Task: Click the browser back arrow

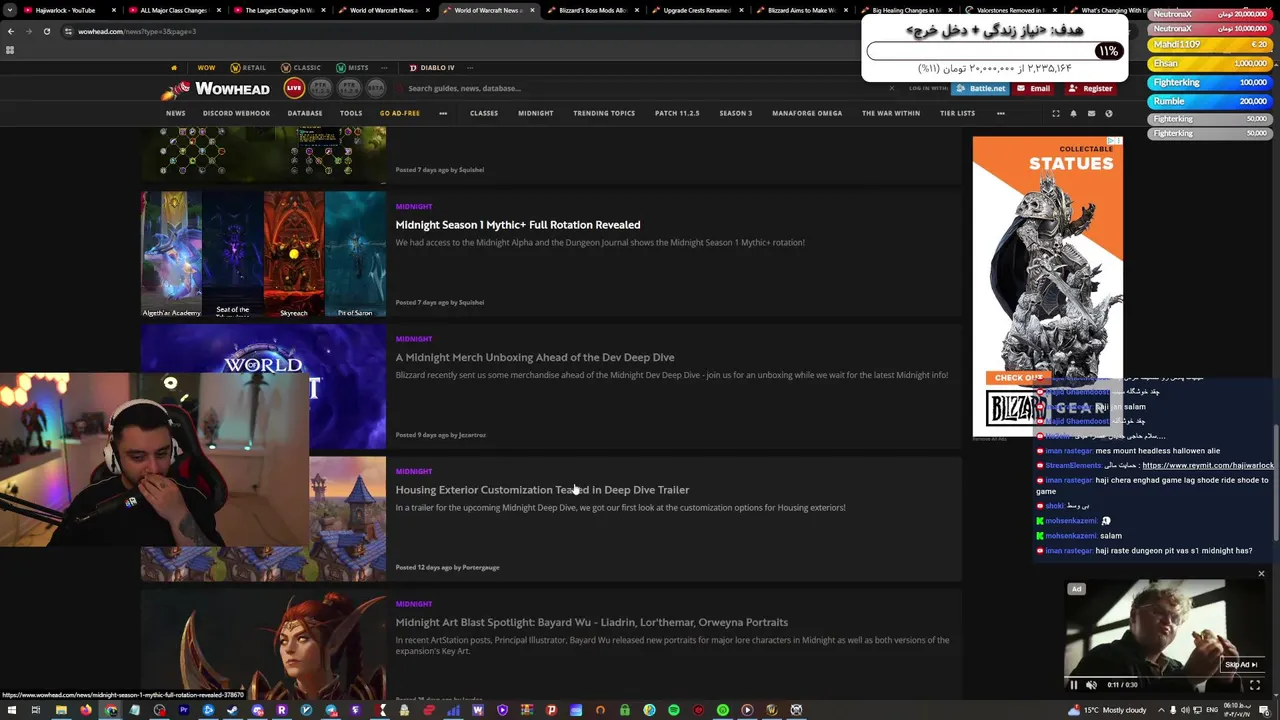Action: pyautogui.click(x=10, y=31)
